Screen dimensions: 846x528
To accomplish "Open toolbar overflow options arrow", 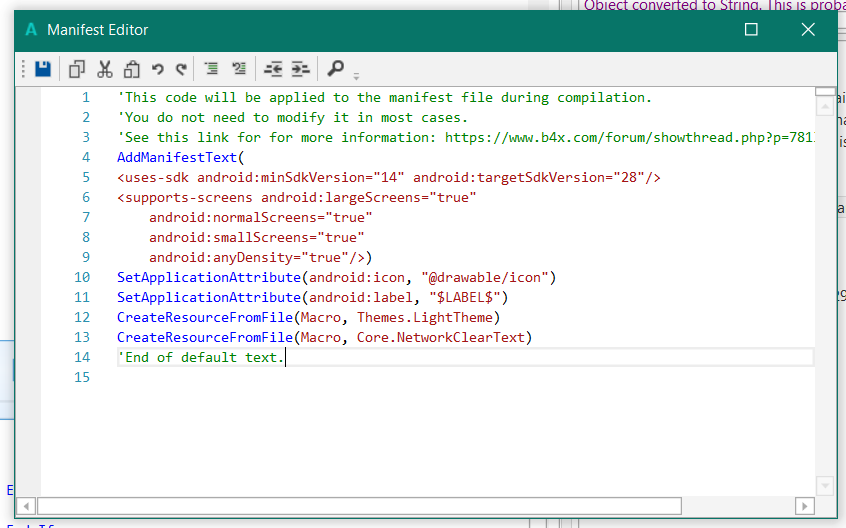I will tap(356, 77).
